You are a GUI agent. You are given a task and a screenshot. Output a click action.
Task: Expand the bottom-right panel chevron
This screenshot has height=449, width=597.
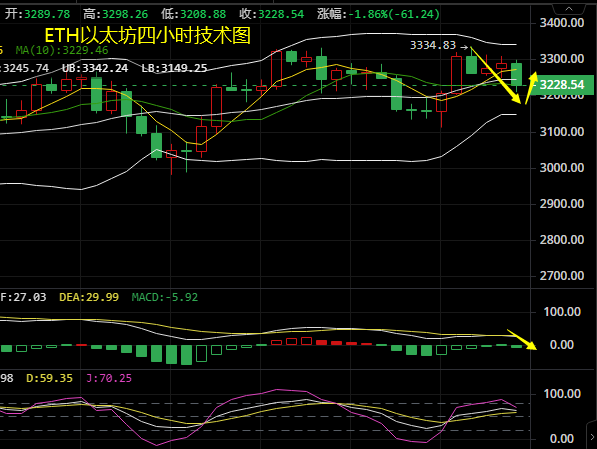tap(592, 436)
